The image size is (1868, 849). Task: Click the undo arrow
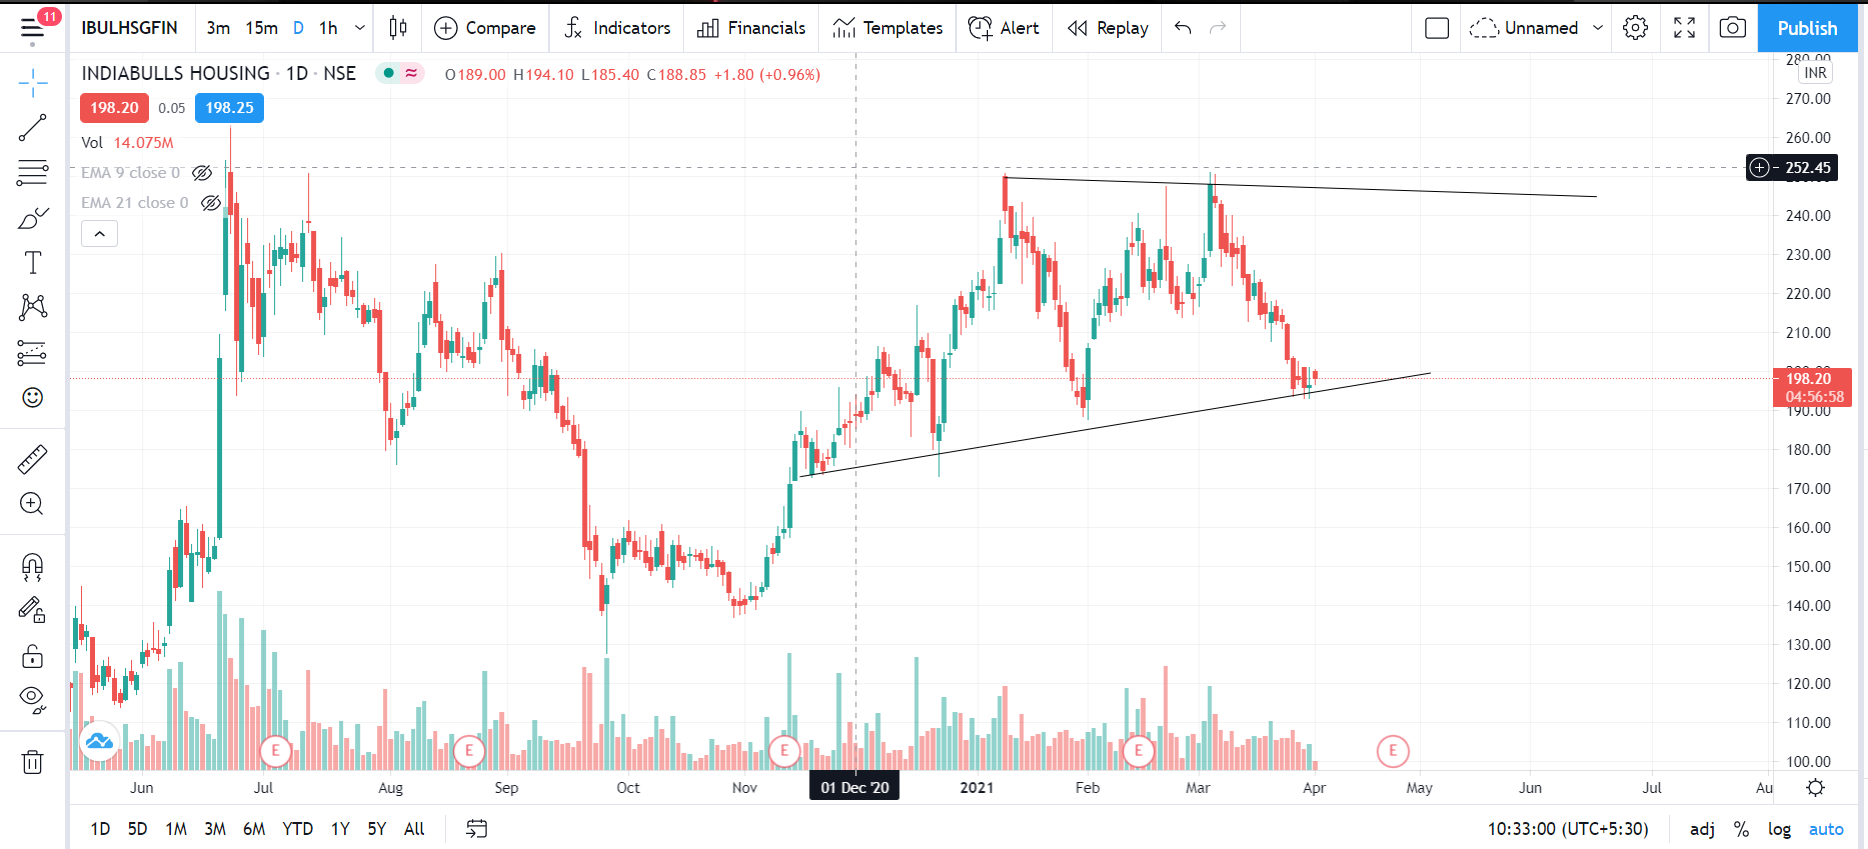(1183, 28)
